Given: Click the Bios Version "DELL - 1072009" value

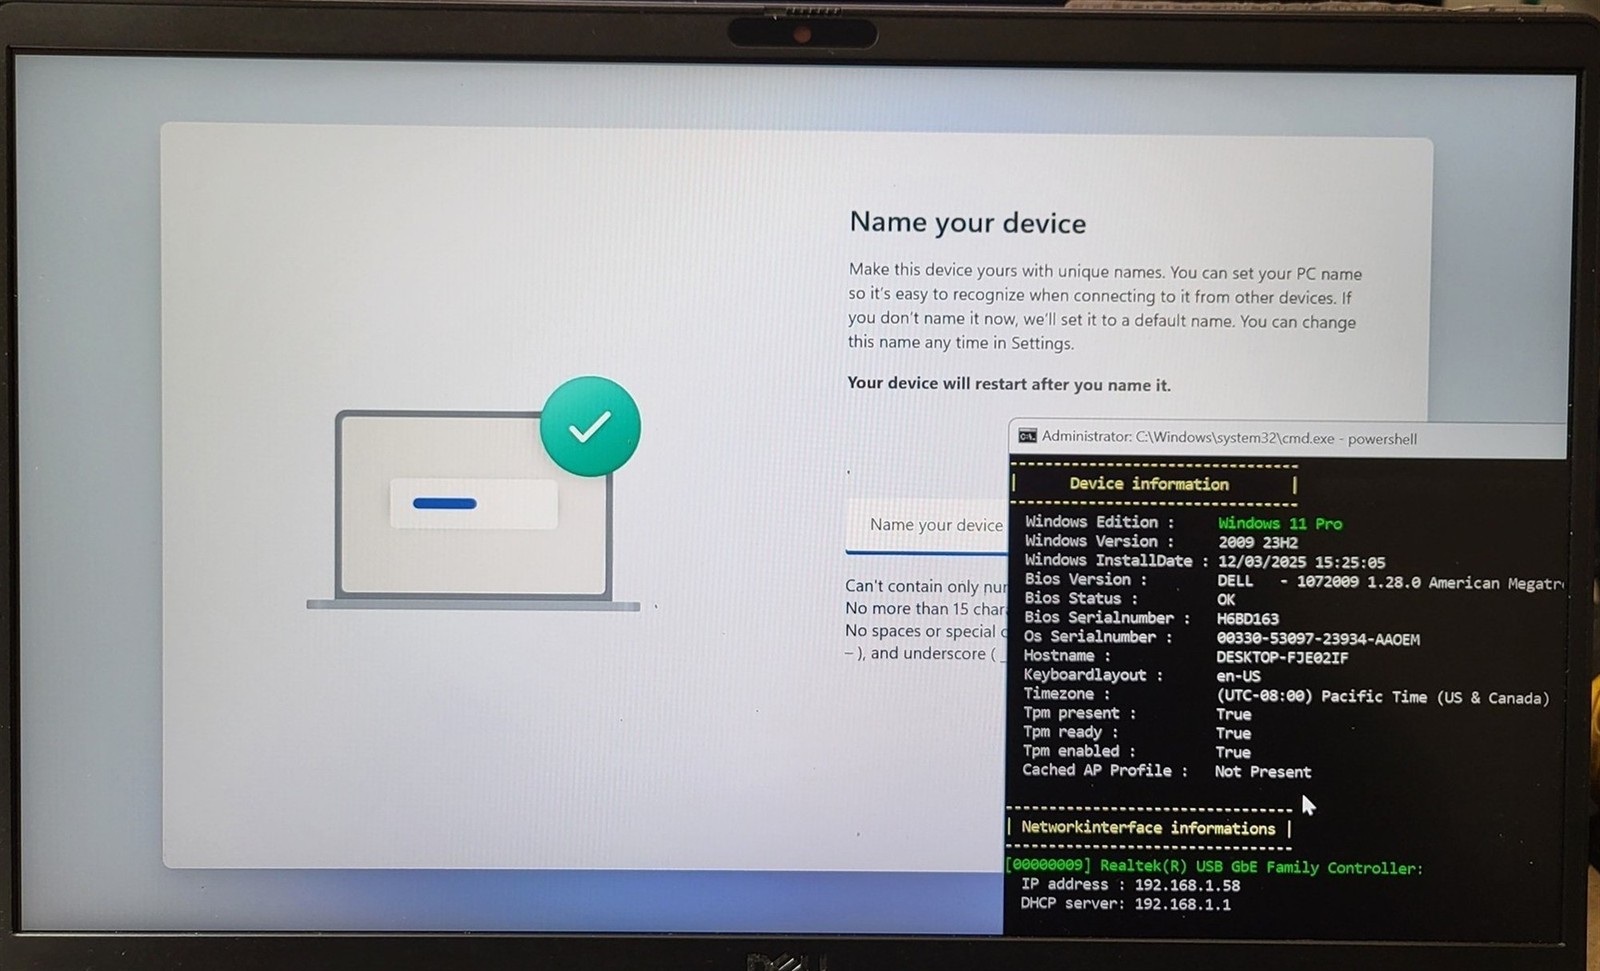Looking at the screenshot, I should (x=1390, y=582).
